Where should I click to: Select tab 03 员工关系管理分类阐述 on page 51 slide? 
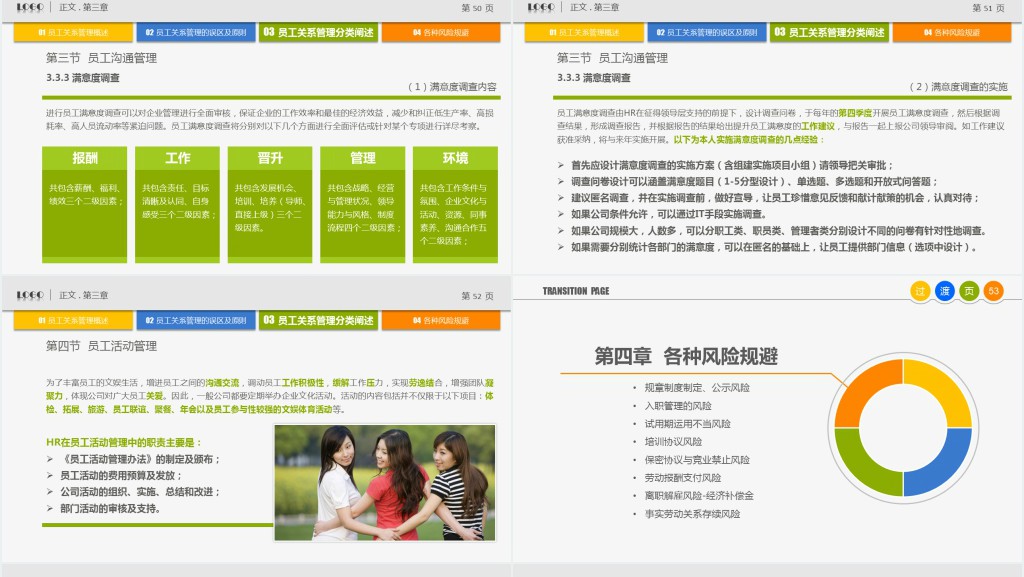[x=829, y=32]
